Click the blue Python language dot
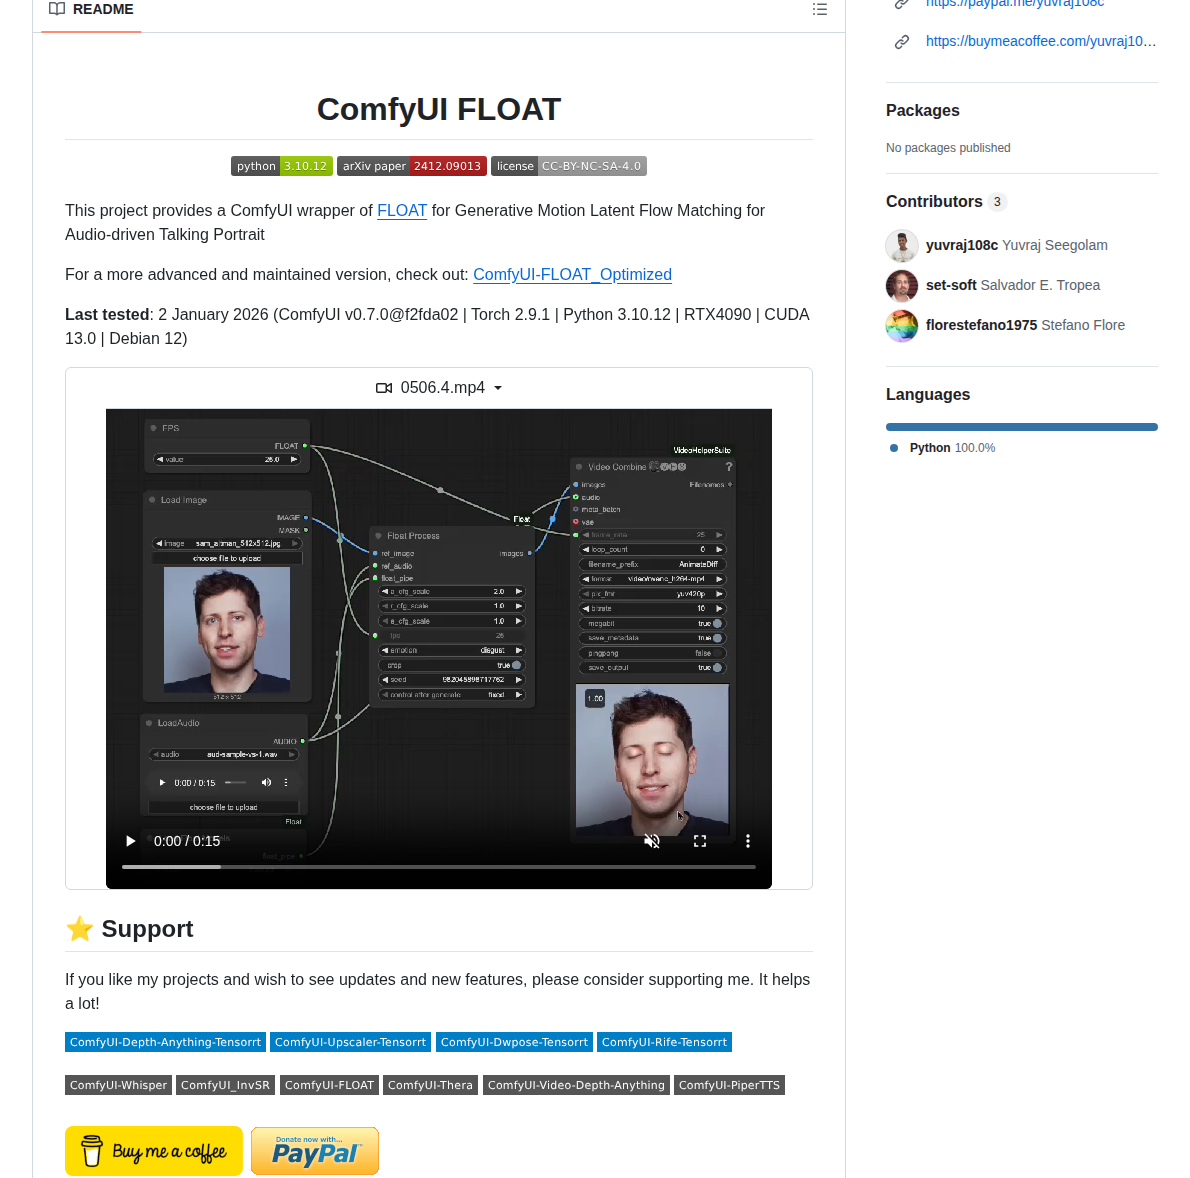Viewport: 1190px width, 1178px height. point(893,448)
